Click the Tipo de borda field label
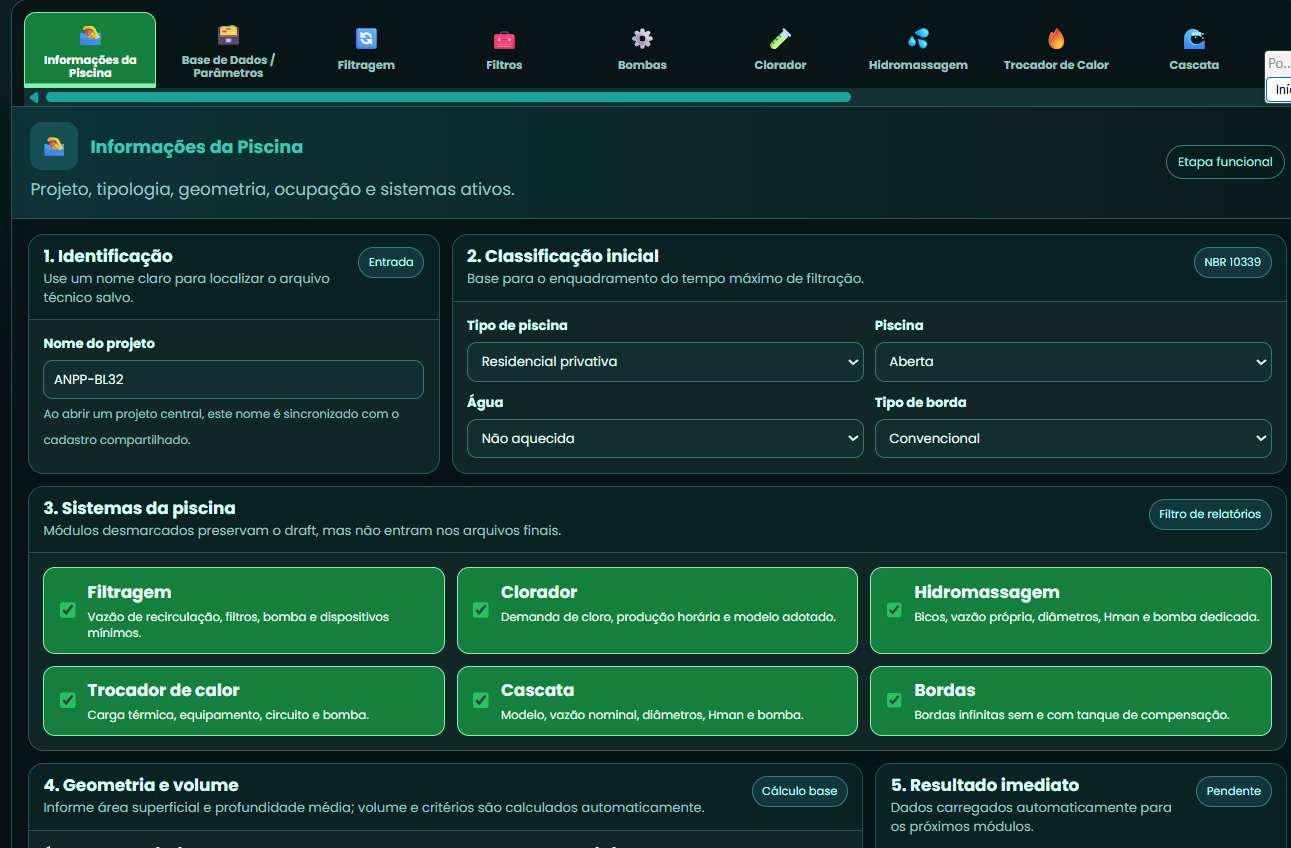Image resolution: width=1291 pixels, height=848 pixels. [x=920, y=402]
